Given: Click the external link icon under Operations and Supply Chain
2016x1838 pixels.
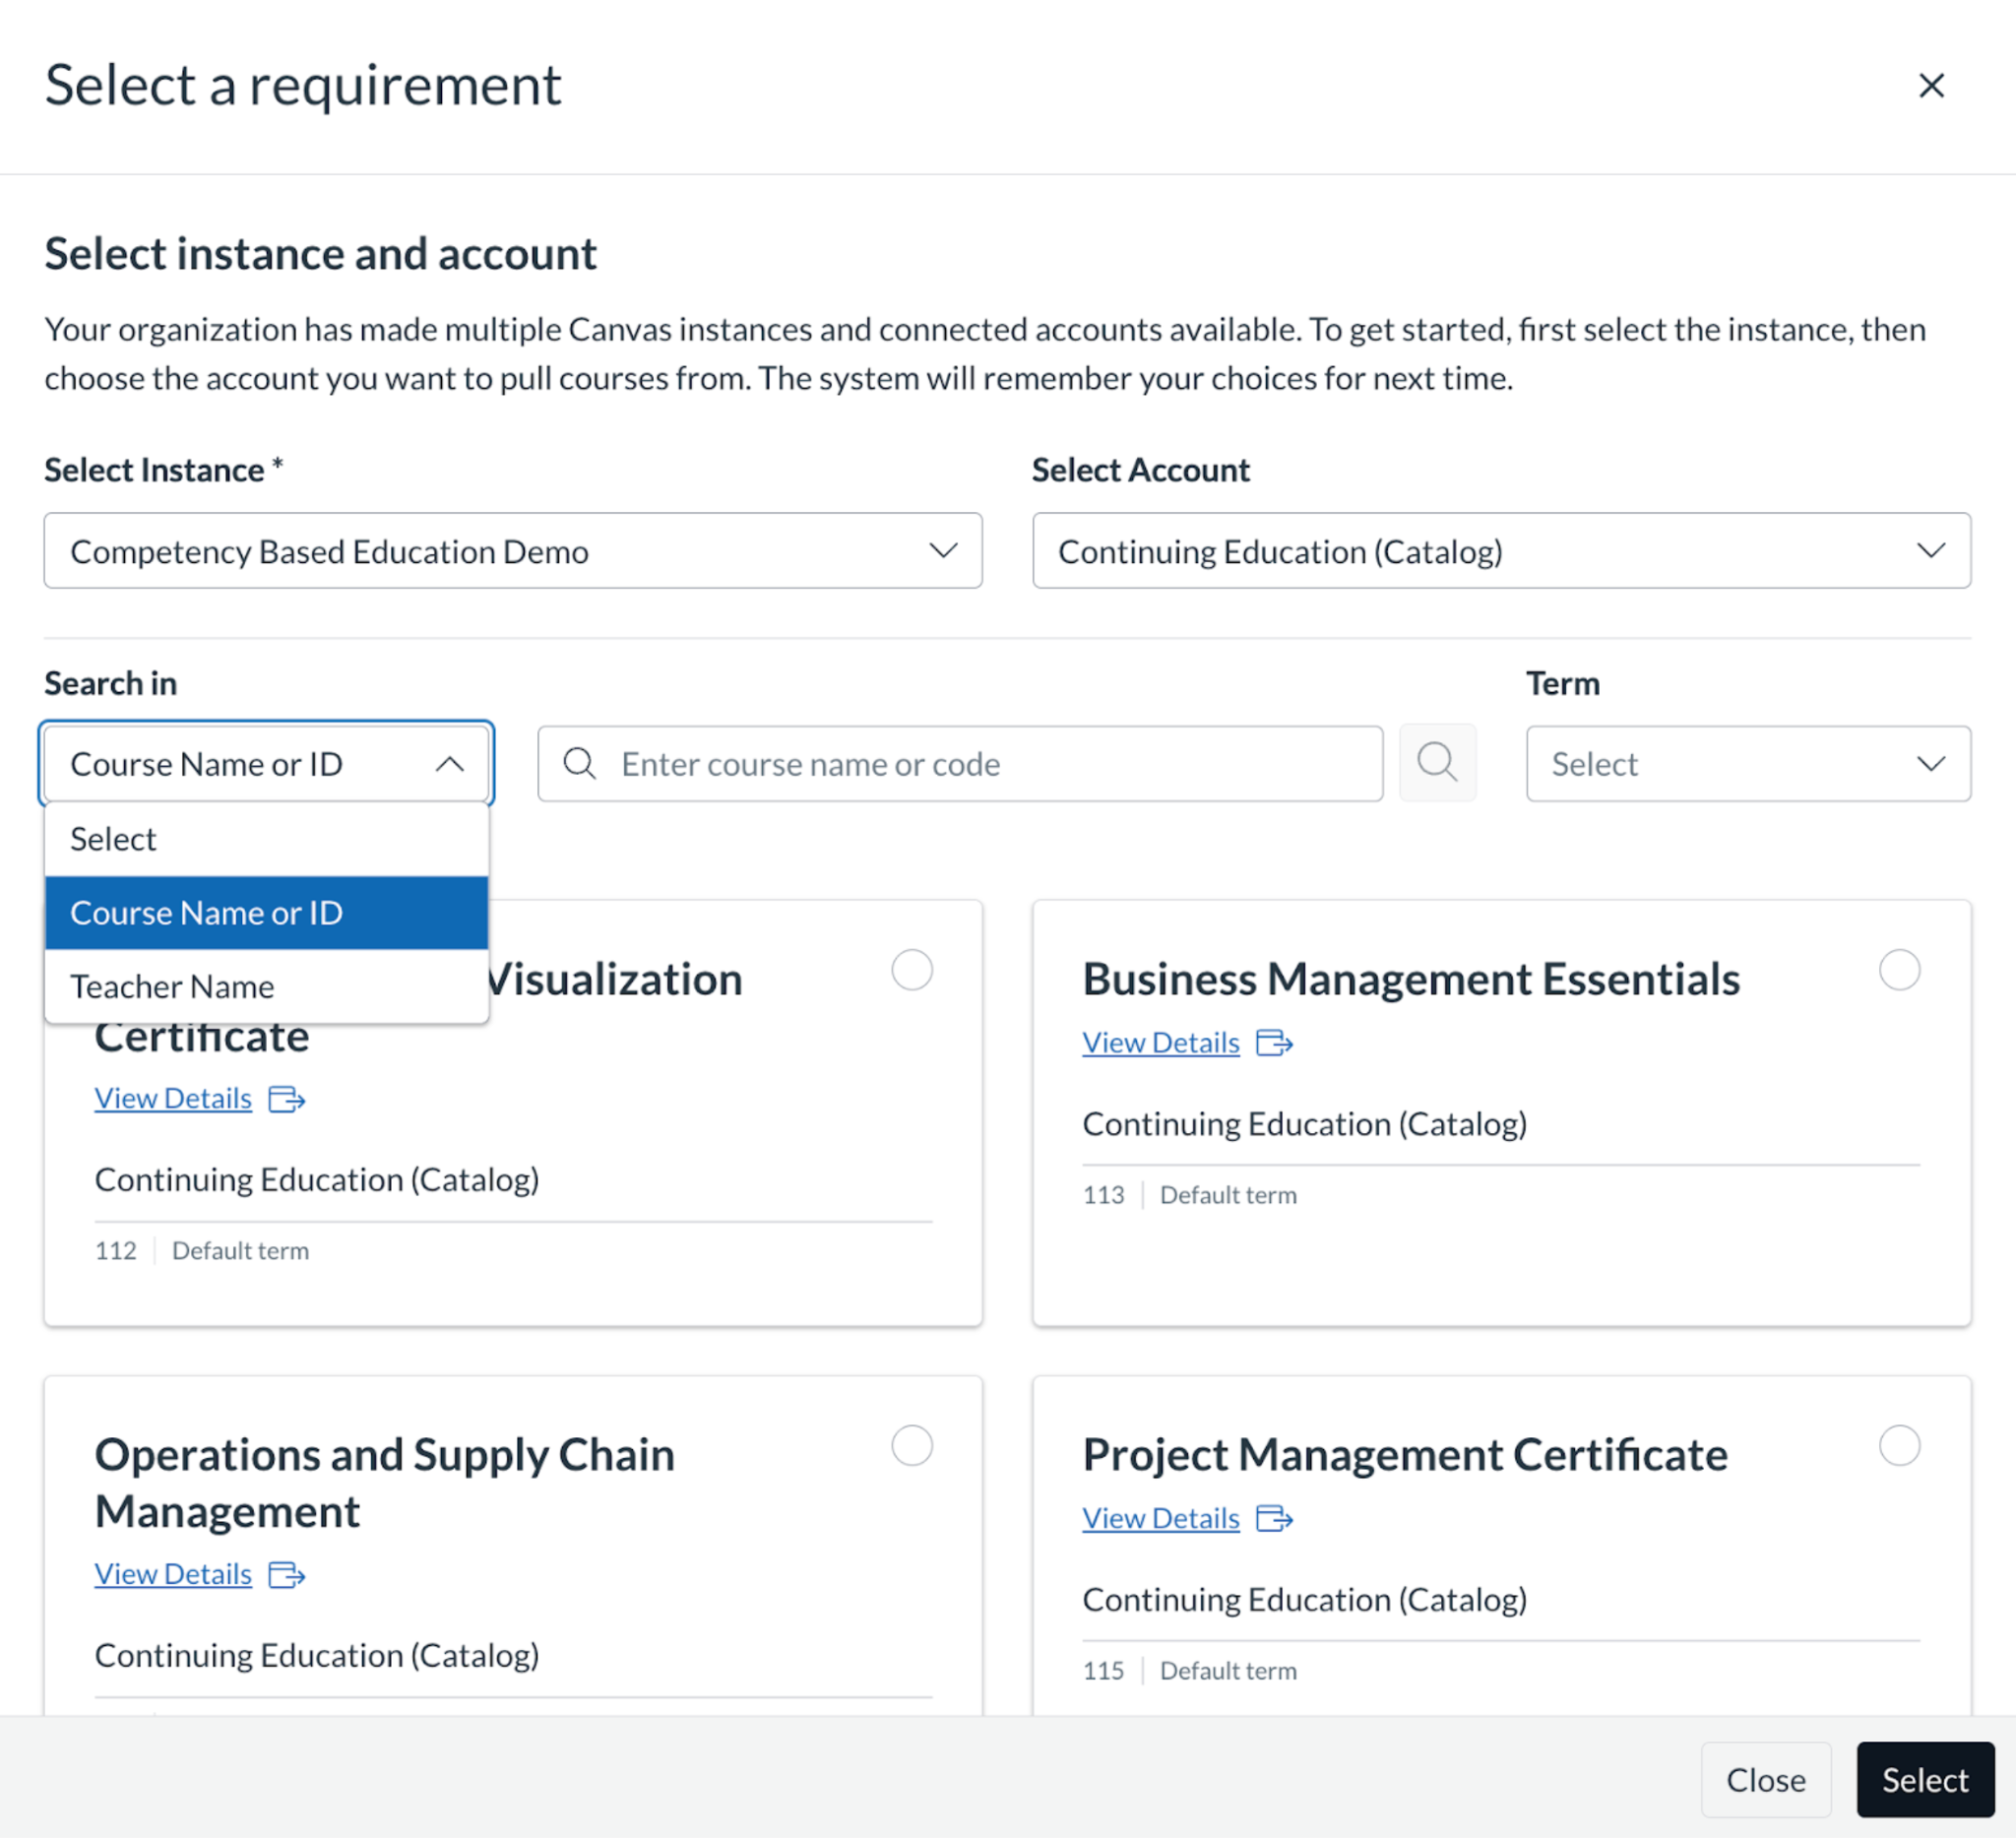Looking at the screenshot, I should (286, 1574).
